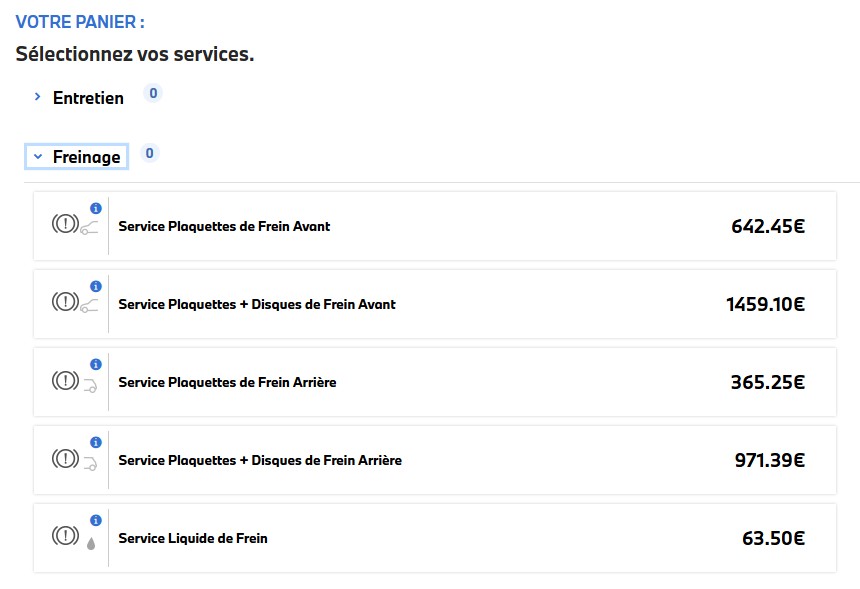Show info for Service Plaquettes de Frein Arrière
860x589 pixels.
(x=96, y=364)
